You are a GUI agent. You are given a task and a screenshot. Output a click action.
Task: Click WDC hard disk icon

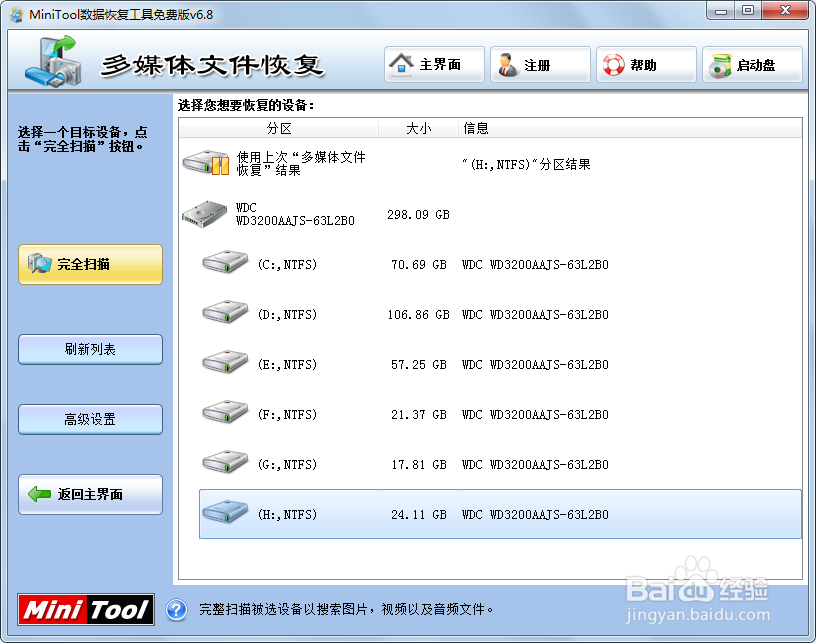[205, 214]
